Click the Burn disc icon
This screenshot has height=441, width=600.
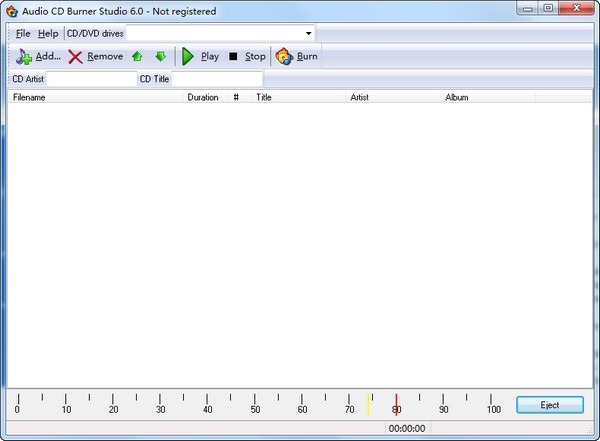click(284, 57)
